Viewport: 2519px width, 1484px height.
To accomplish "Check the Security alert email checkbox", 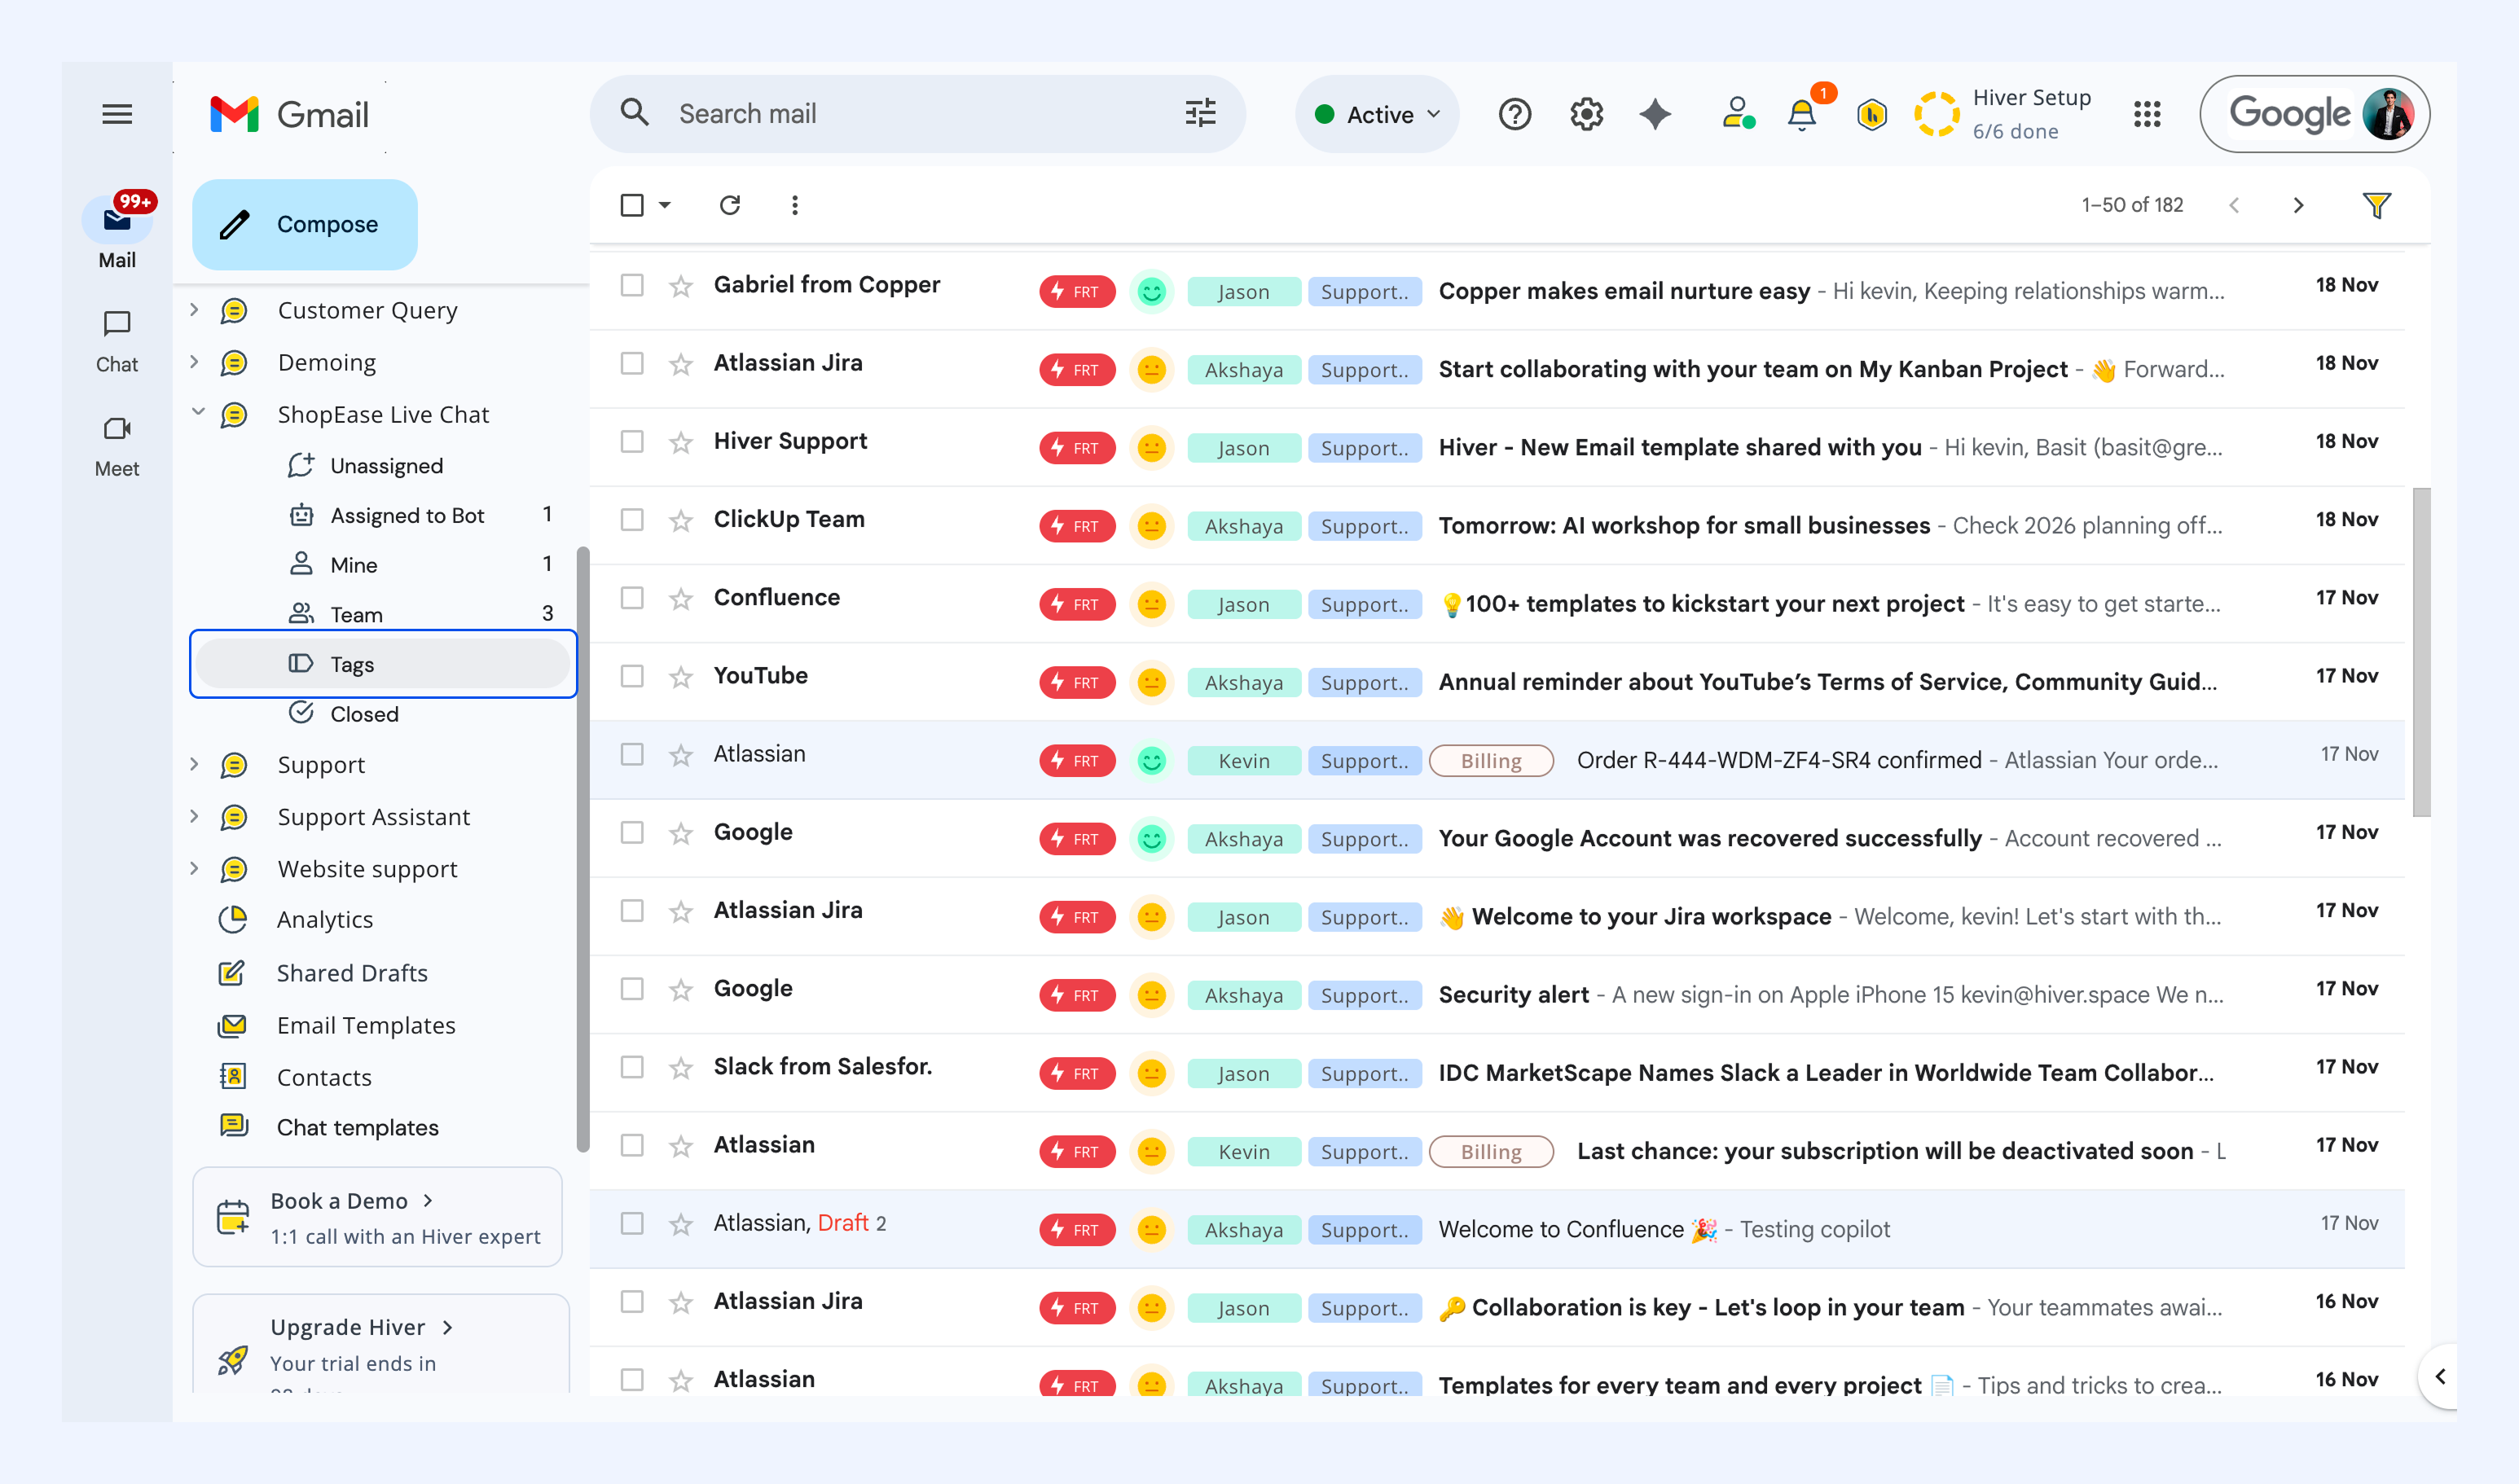I will (x=632, y=989).
